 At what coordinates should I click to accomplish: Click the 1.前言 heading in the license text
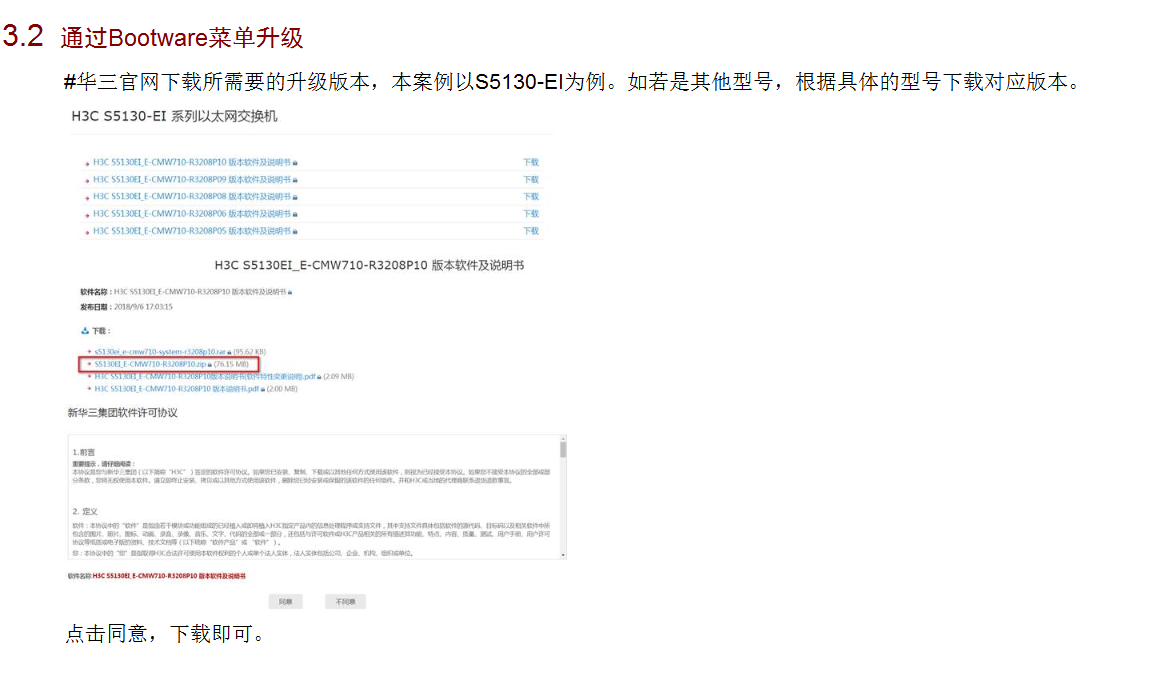pyautogui.click(x=84, y=452)
